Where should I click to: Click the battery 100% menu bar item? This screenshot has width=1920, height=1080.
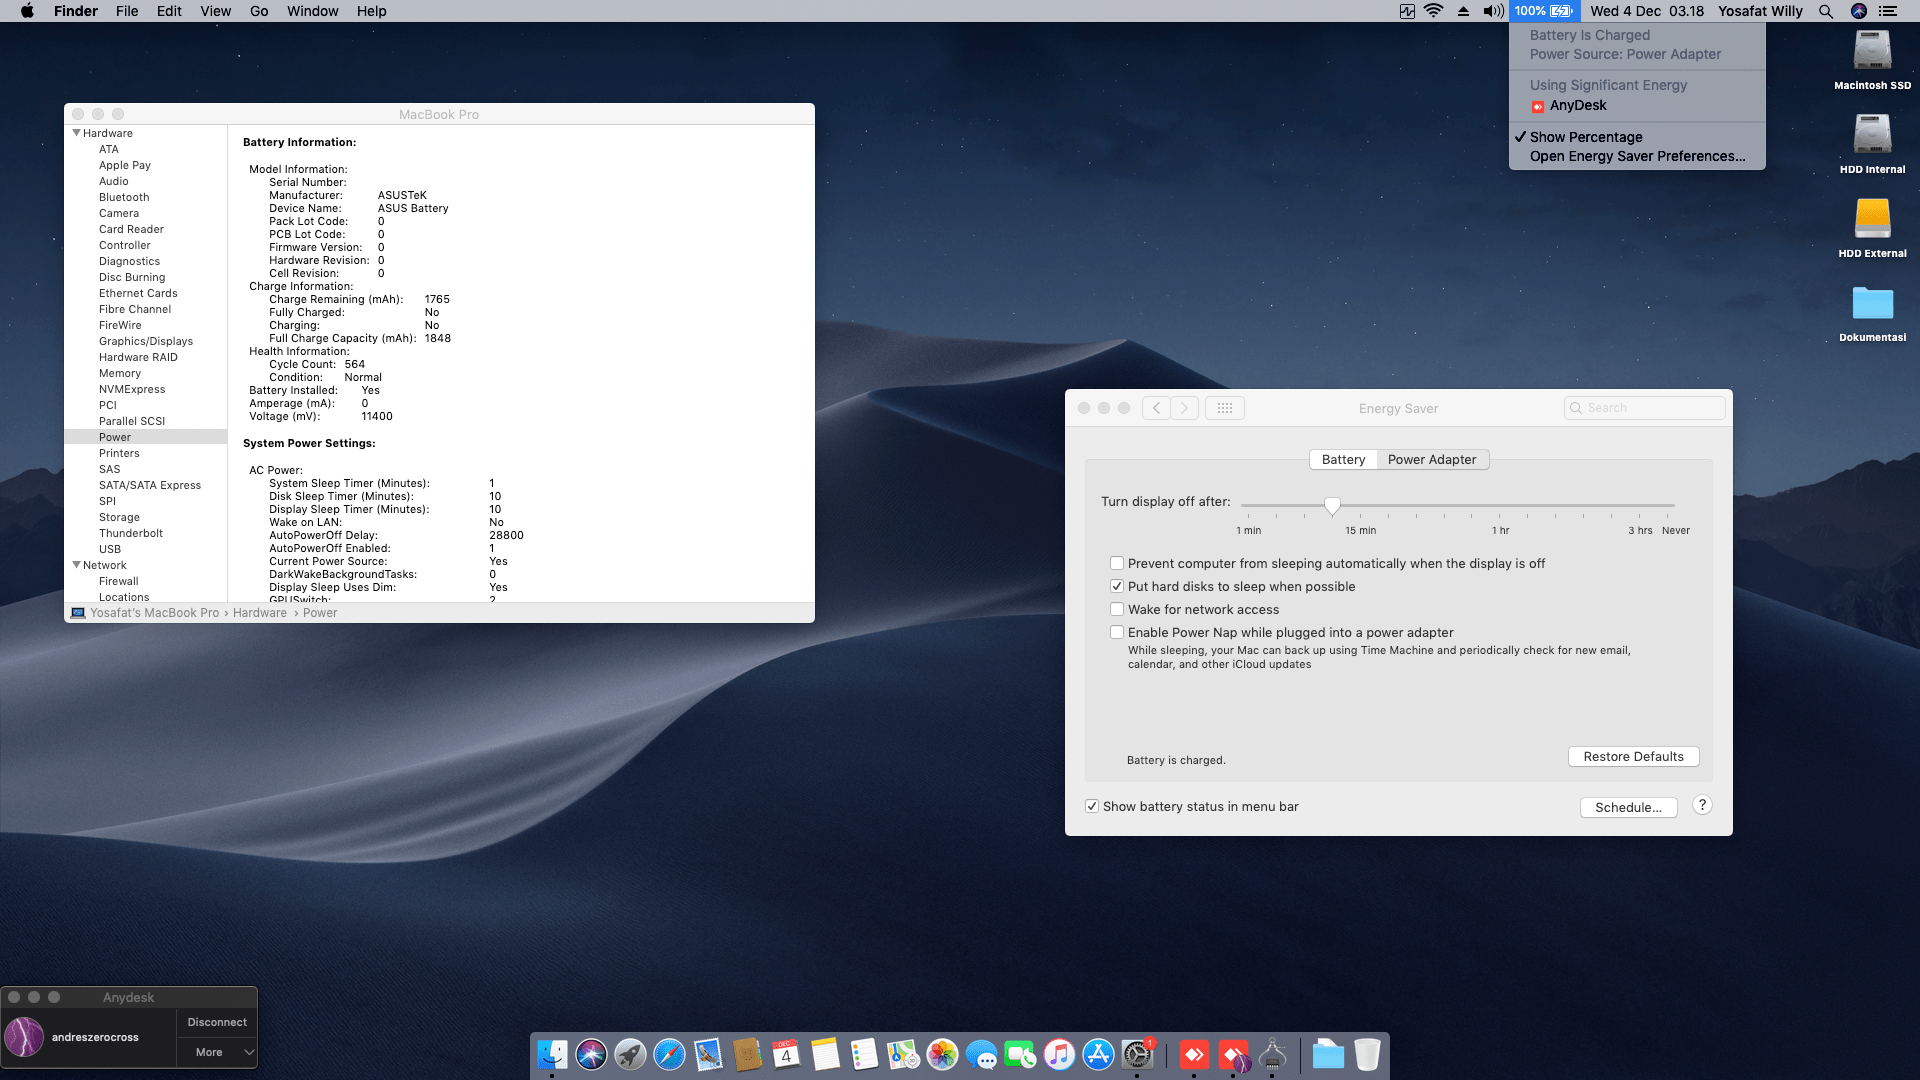(x=1544, y=11)
